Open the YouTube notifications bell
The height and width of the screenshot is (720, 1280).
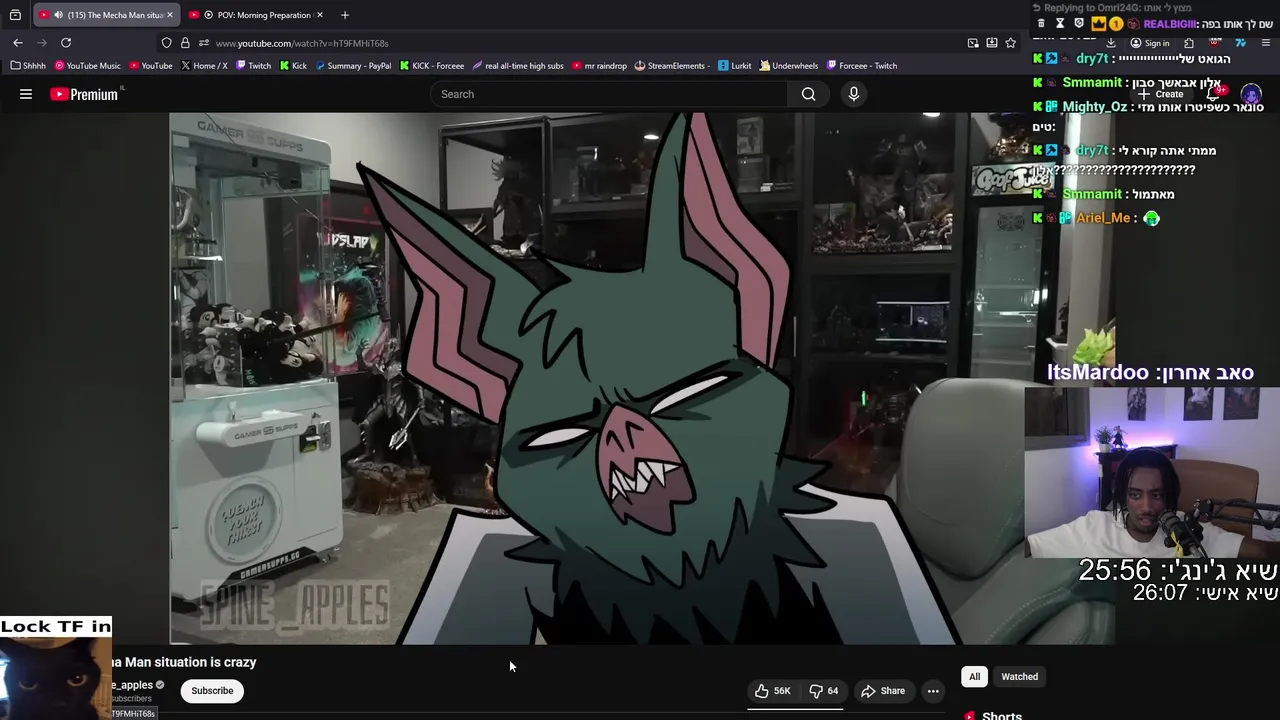tap(1214, 94)
